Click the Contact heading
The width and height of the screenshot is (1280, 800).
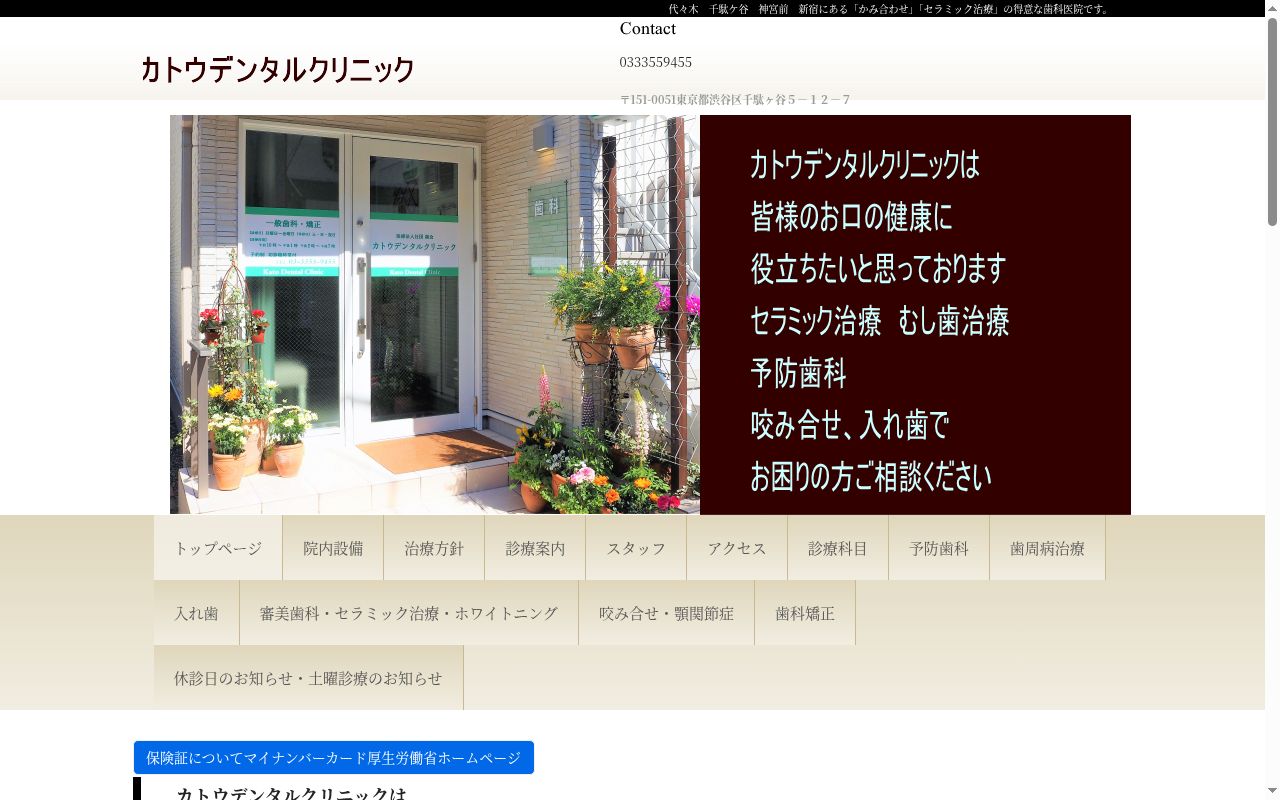(x=648, y=29)
